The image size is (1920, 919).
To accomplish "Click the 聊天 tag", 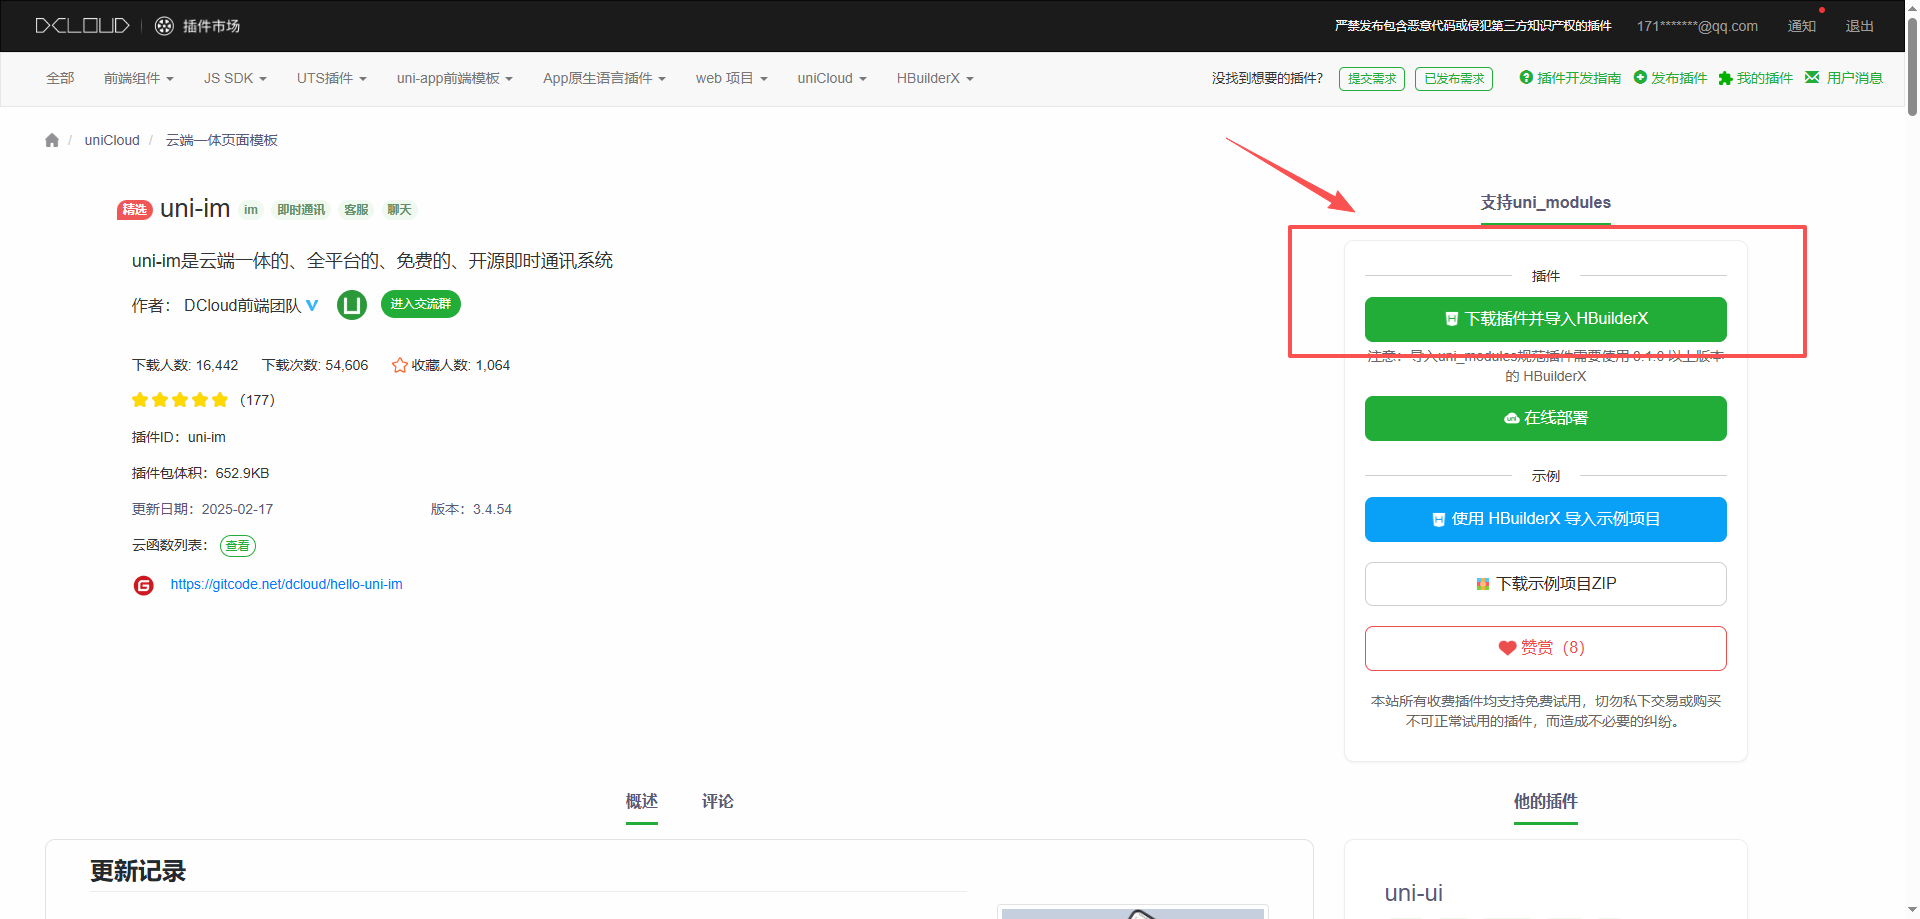I will click(x=399, y=210).
